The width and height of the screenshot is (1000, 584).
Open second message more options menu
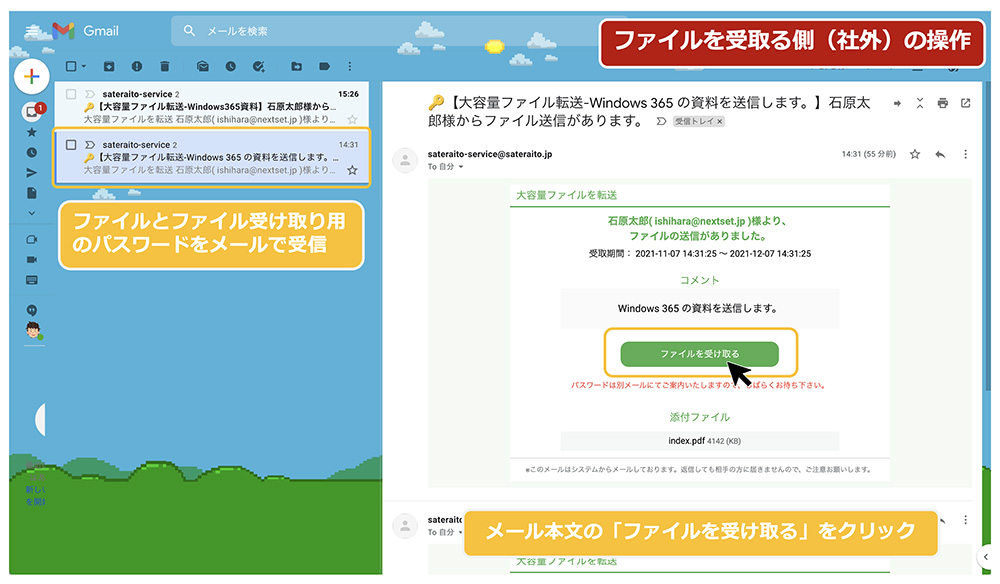tap(966, 520)
